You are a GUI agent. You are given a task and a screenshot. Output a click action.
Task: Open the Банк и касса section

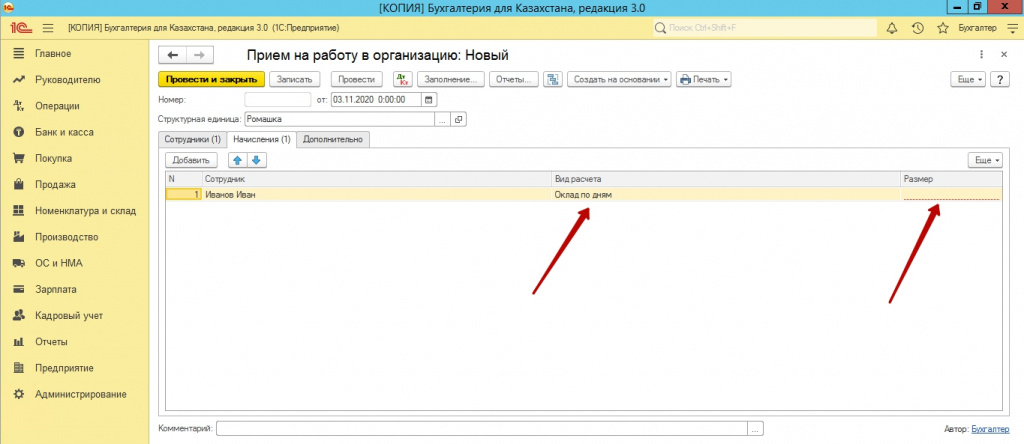coord(64,132)
